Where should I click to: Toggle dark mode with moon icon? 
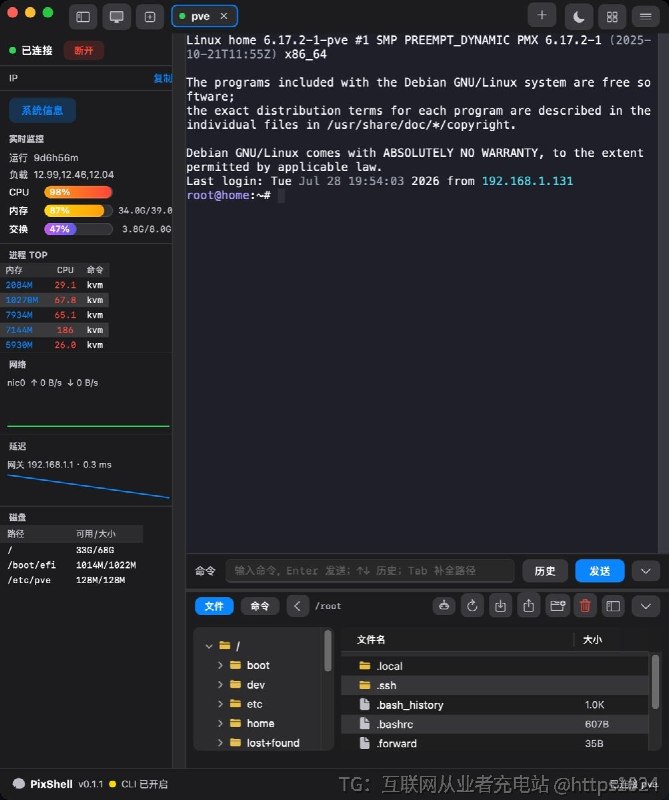[x=579, y=17]
